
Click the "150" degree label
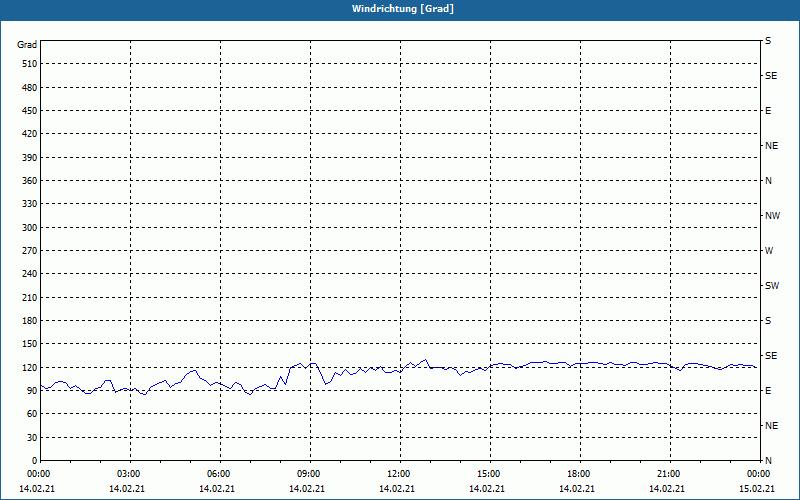pos(30,344)
